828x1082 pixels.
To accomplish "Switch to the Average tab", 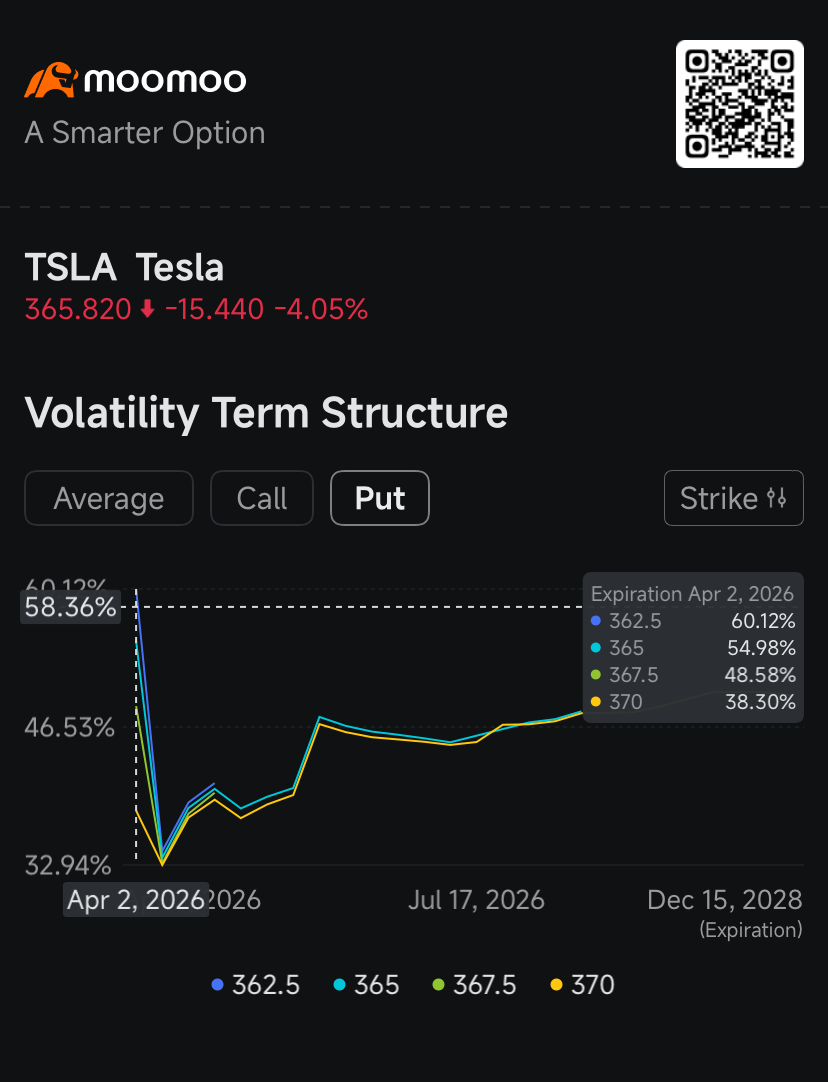I will [x=109, y=498].
